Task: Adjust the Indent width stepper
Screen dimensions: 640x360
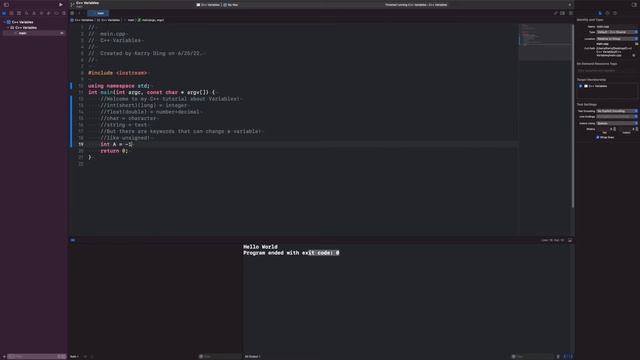Action: click(x=637, y=129)
